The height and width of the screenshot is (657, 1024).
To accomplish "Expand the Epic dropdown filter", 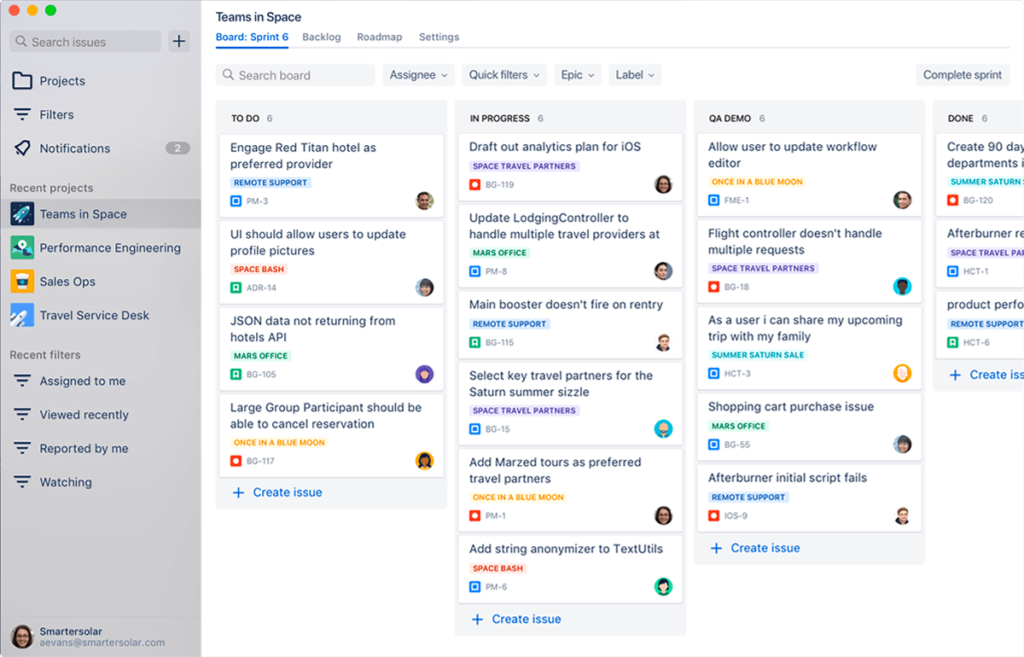I will tap(578, 75).
